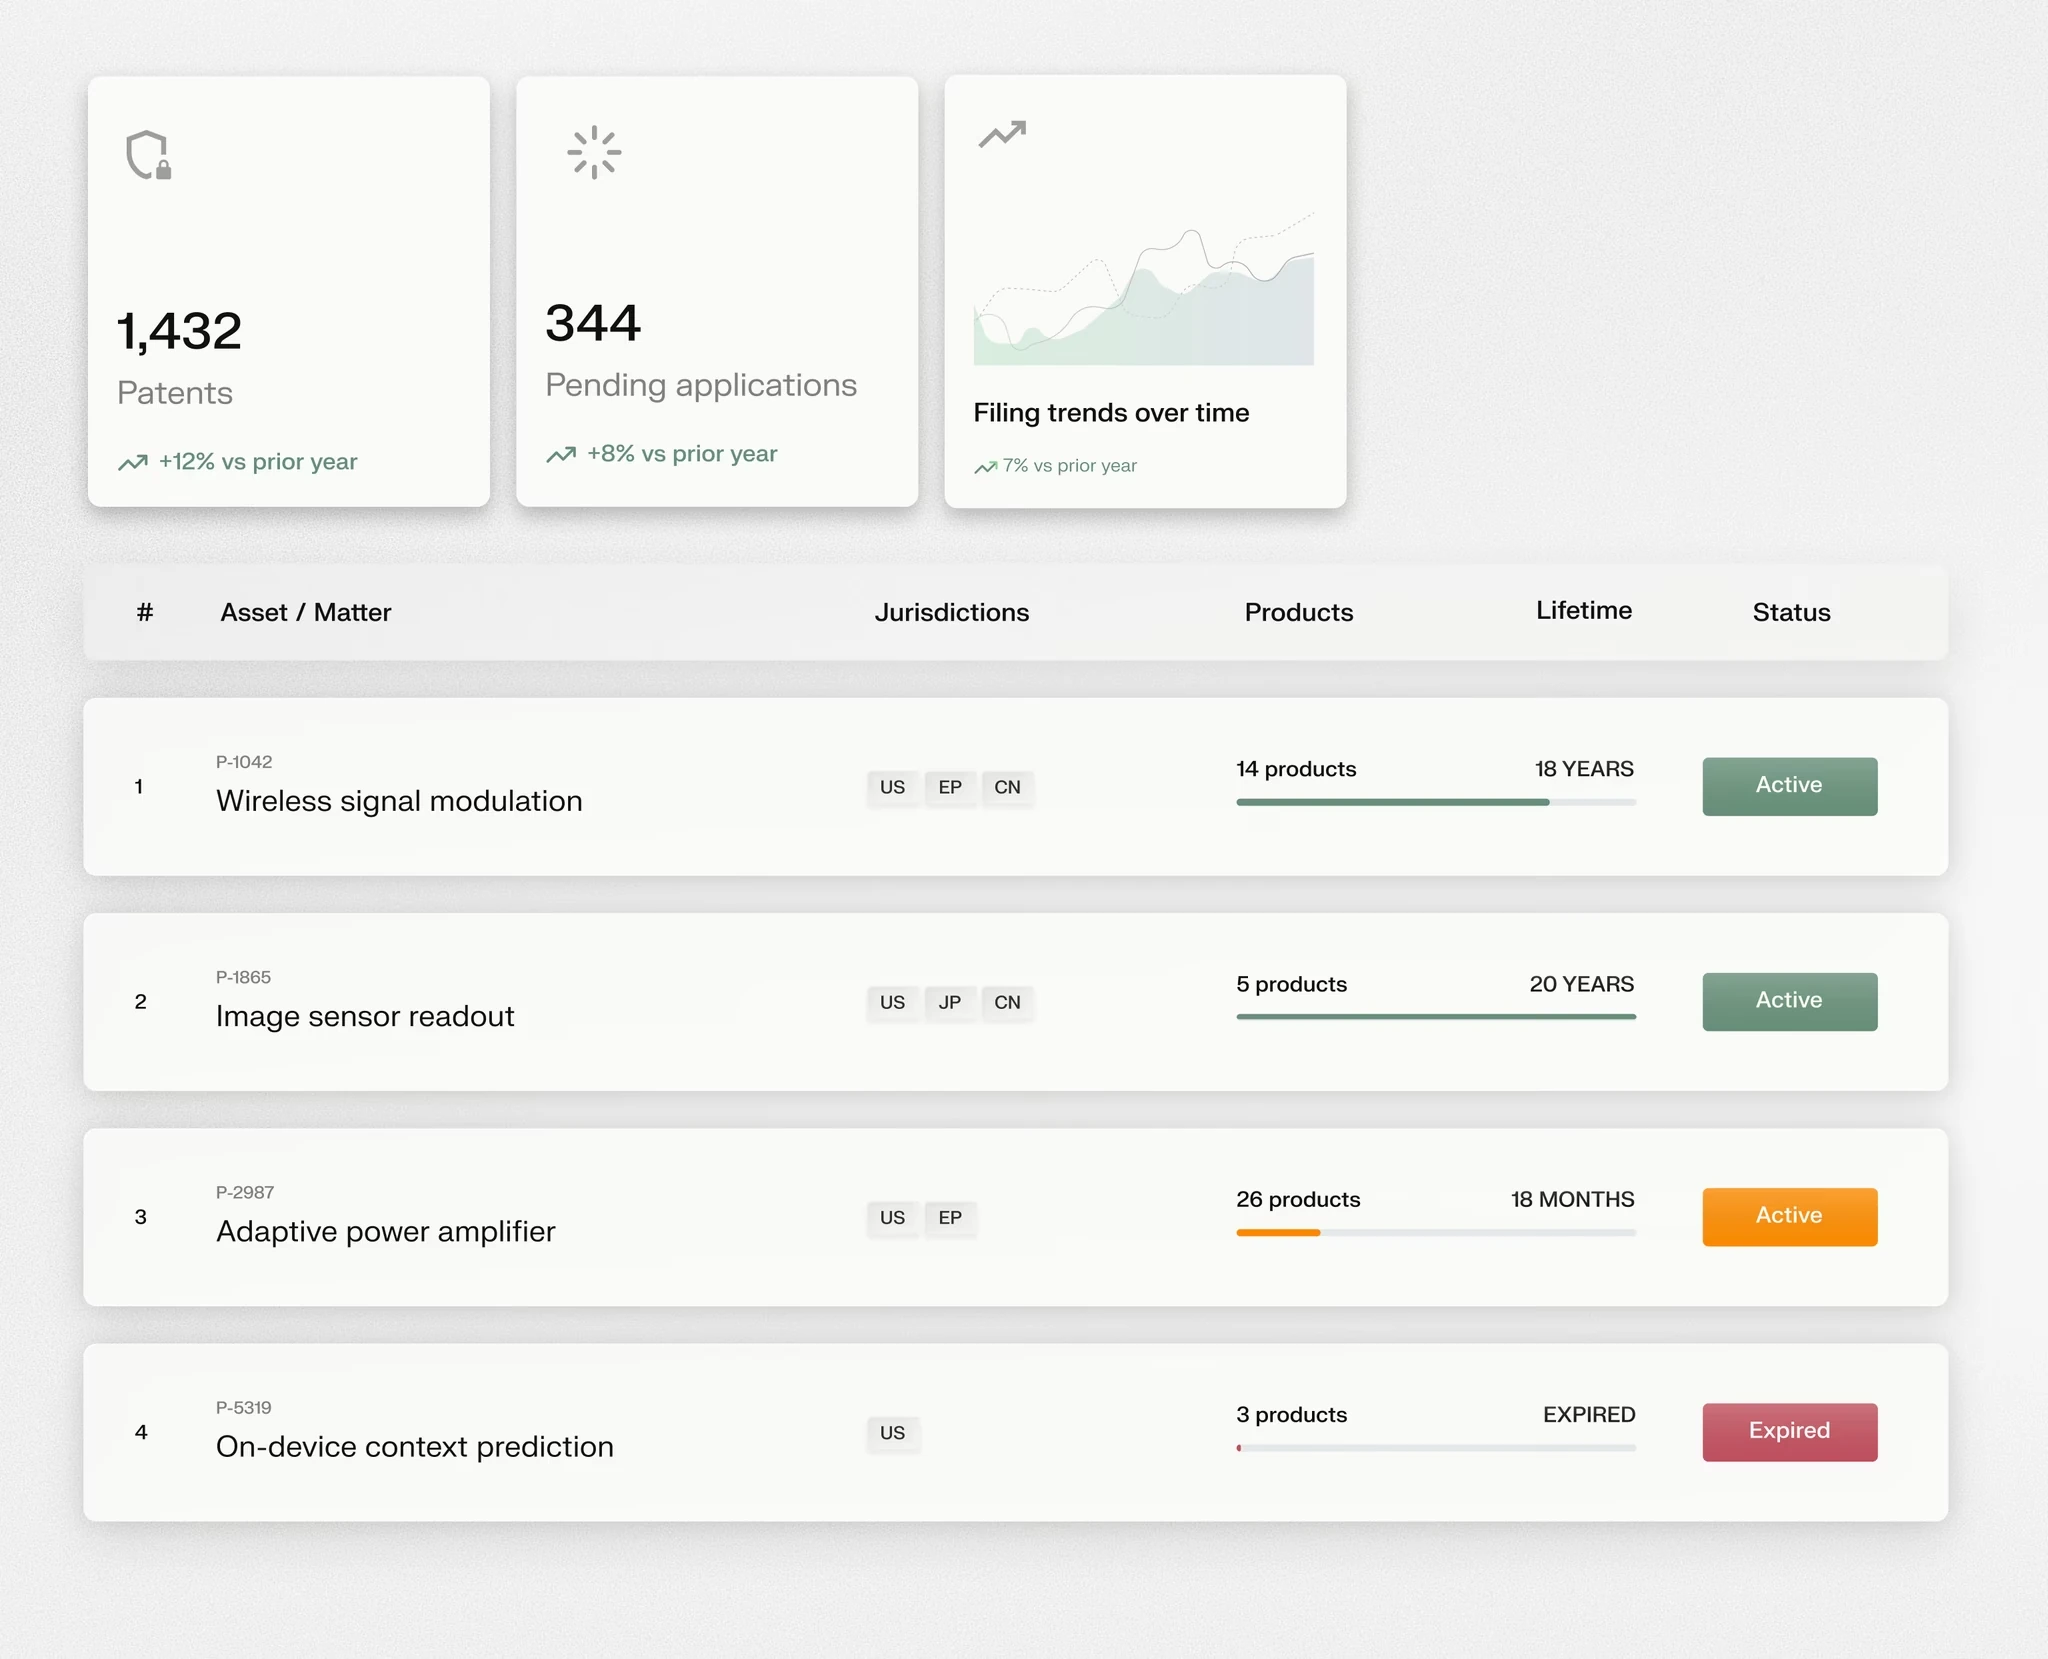This screenshot has width=2048, height=1659.
Task: Click orange Active status for Adaptive power amplifier
Action: coord(1790,1216)
